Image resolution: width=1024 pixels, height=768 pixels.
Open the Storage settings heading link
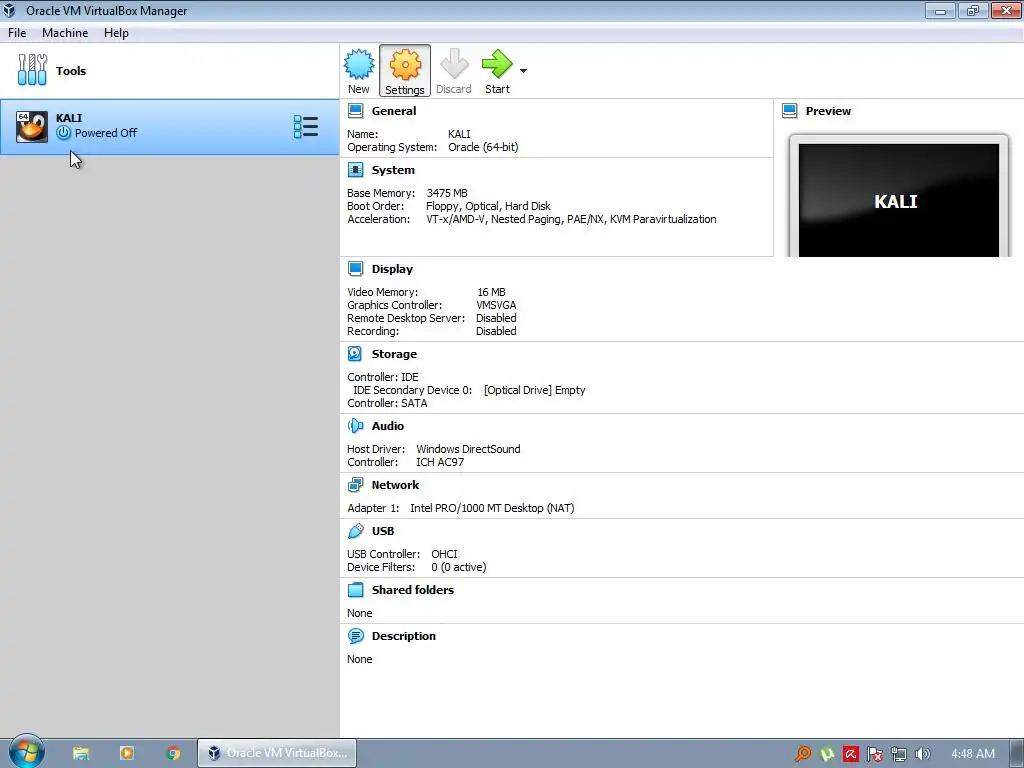point(394,354)
